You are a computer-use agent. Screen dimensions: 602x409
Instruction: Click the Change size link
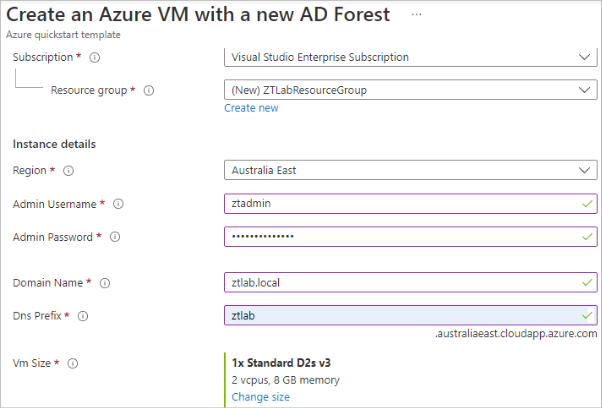[260, 397]
